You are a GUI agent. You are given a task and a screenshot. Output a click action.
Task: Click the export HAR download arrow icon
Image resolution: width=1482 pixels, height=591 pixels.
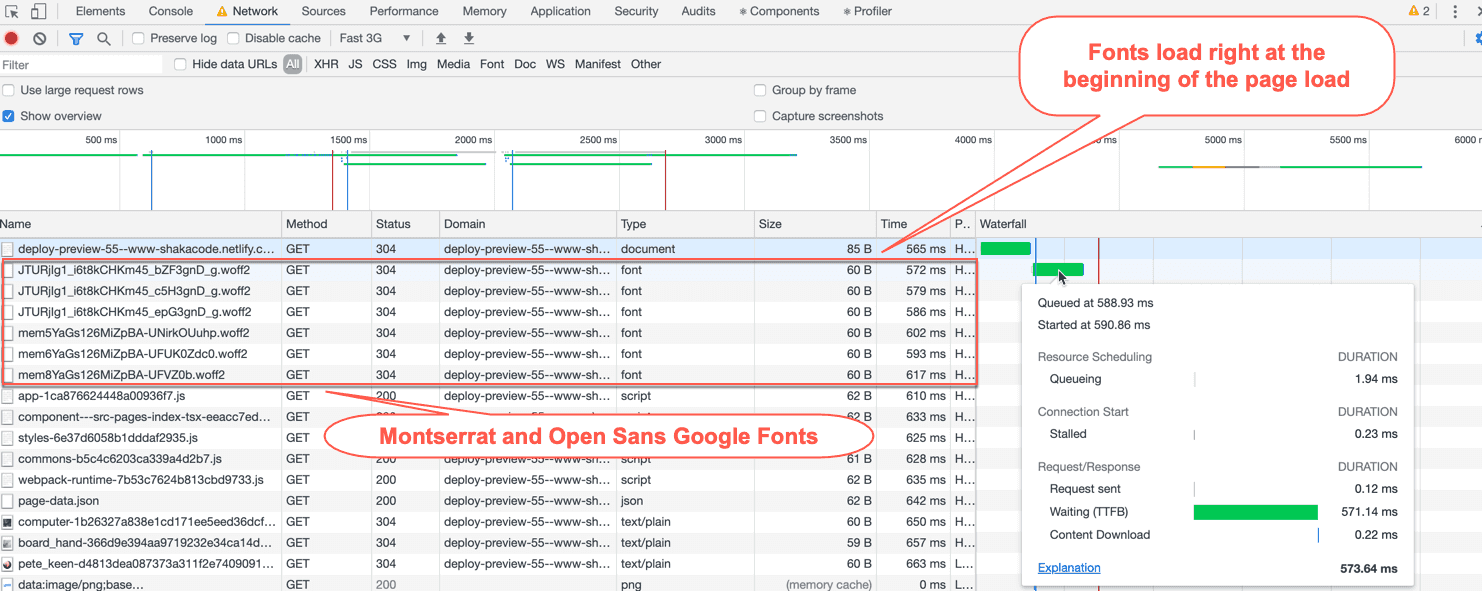(x=469, y=39)
